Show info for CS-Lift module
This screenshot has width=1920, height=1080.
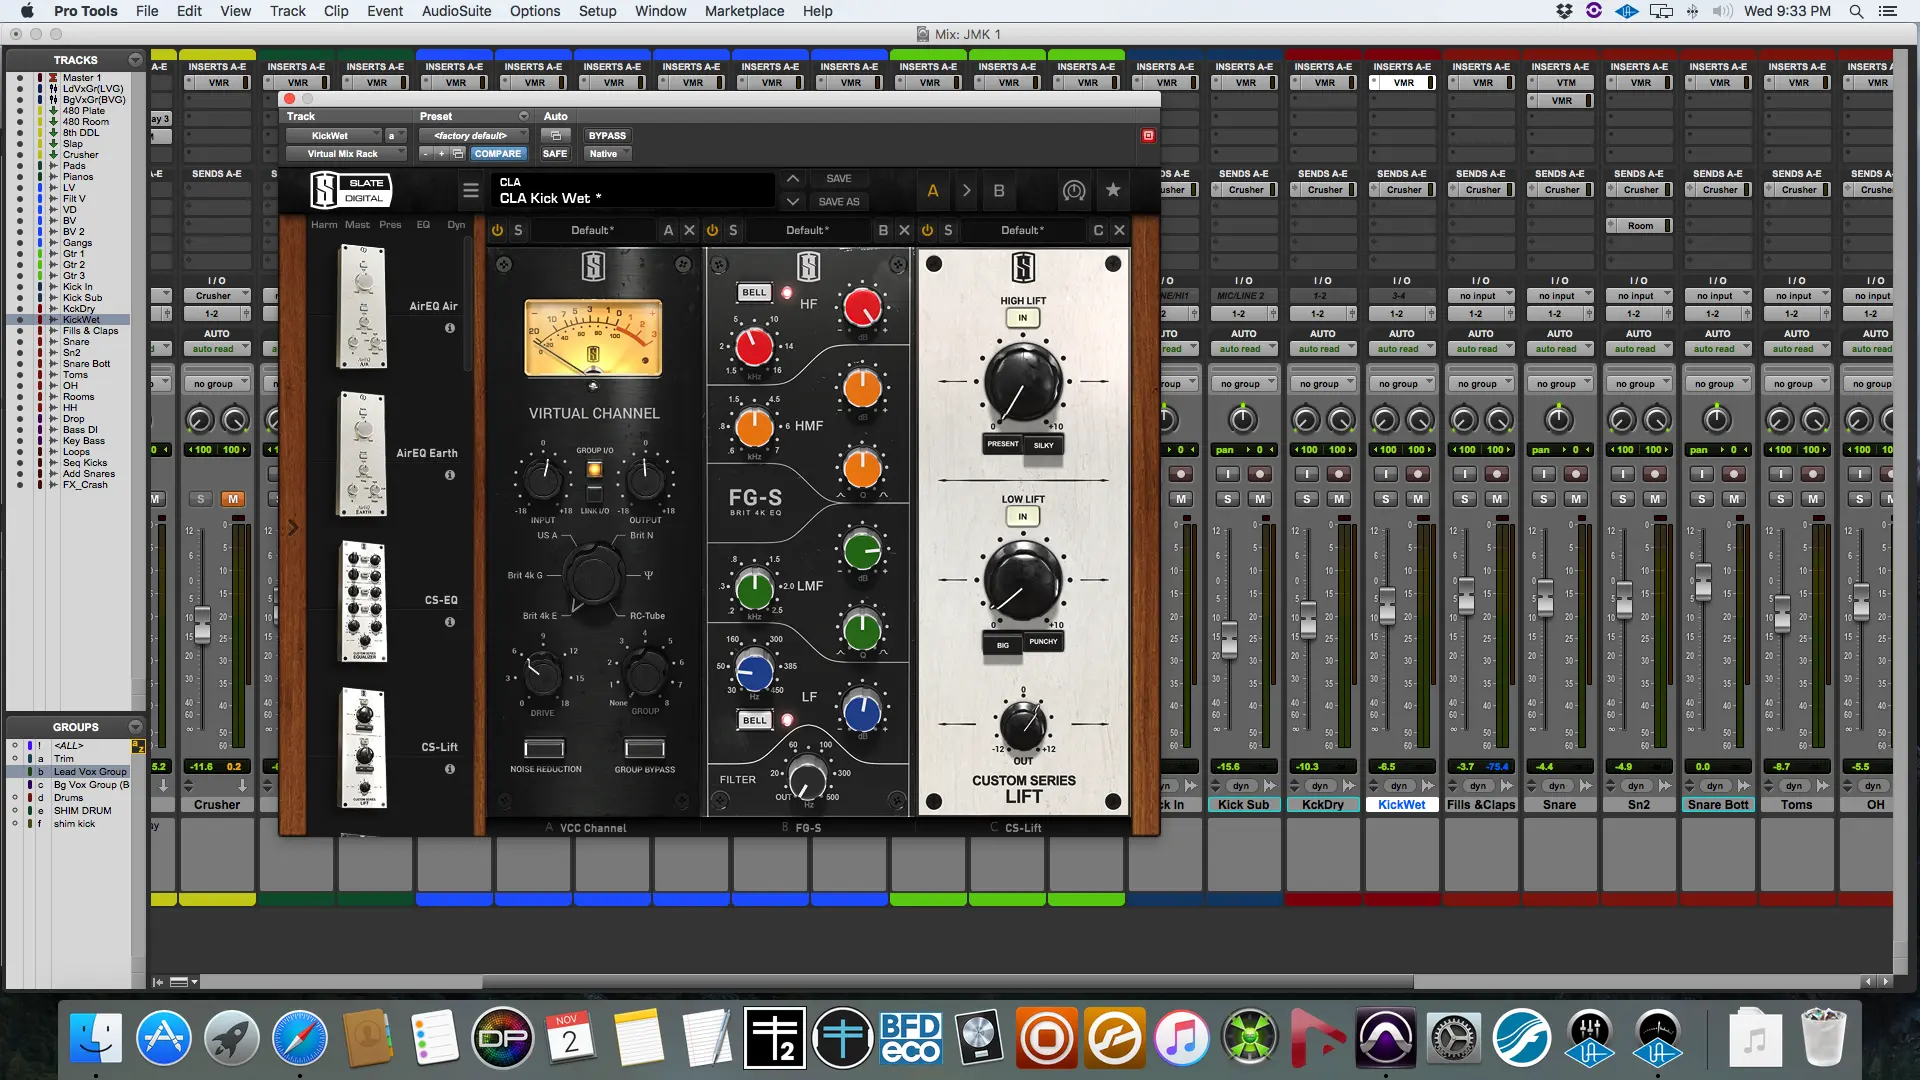[x=450, y=769]
